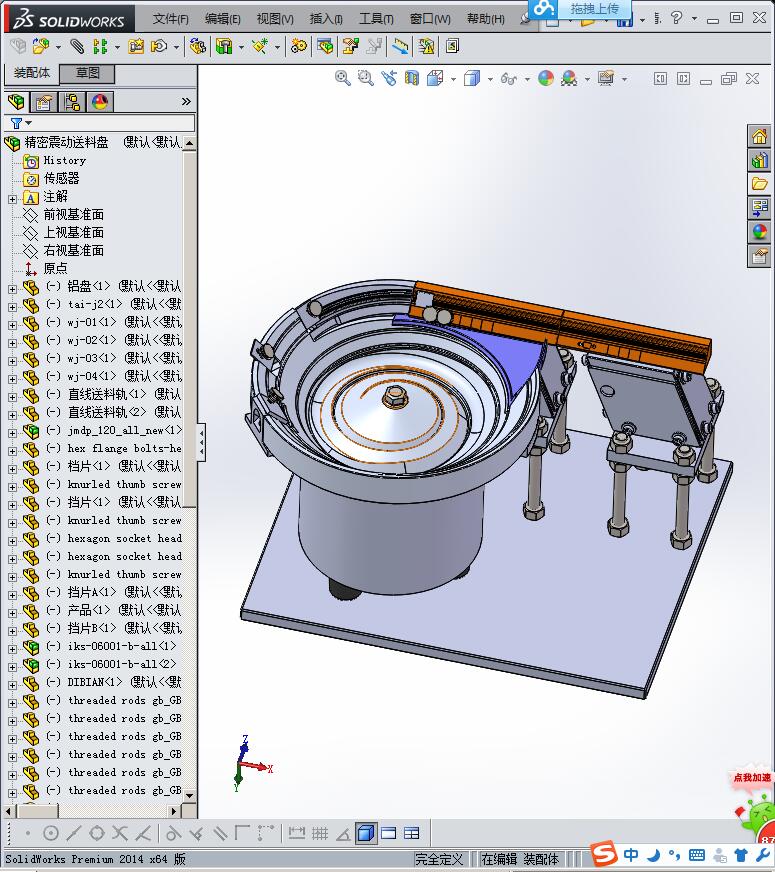Open the DisplayManager panel tab
Viewport: 775px width, 872px height.
(100, 102)
